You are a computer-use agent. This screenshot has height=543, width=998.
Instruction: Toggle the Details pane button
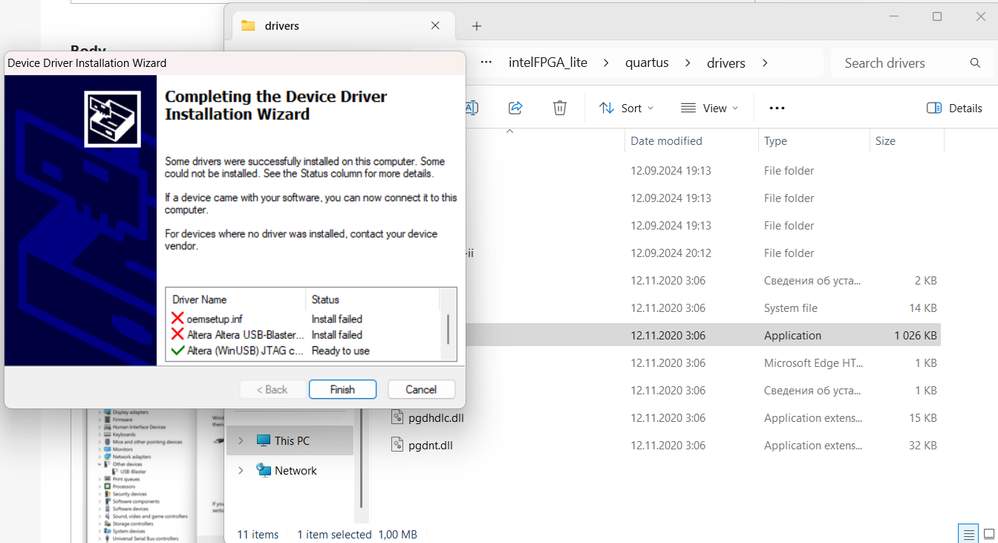point(954,108)
